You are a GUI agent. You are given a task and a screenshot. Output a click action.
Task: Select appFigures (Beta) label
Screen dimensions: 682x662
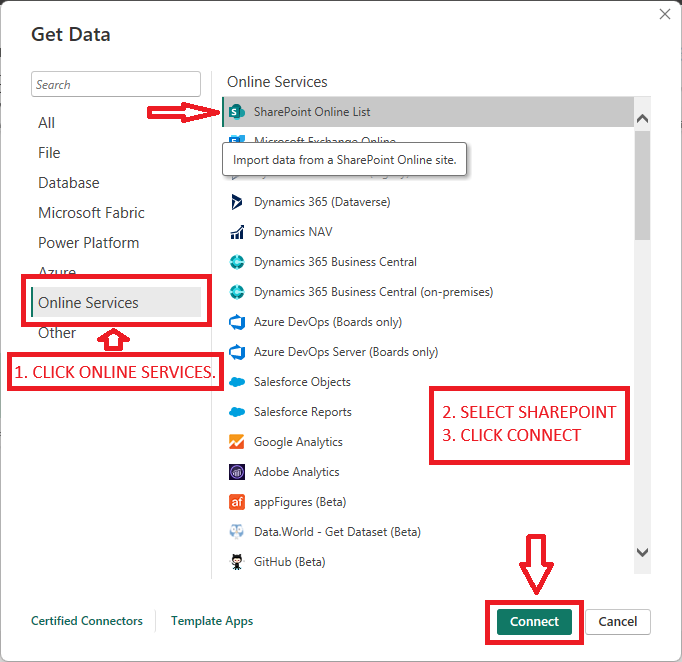tap(300, 502)
